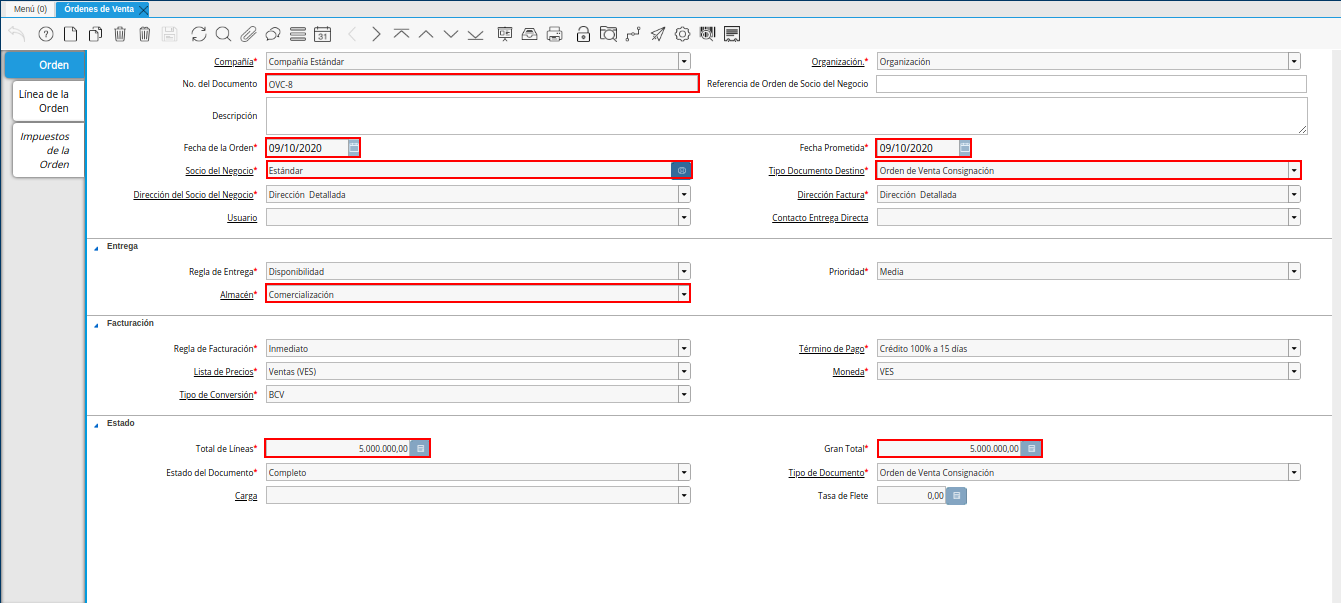1341x603 pixels.
Task: Collapse the Entrega section
Action: 97,246
